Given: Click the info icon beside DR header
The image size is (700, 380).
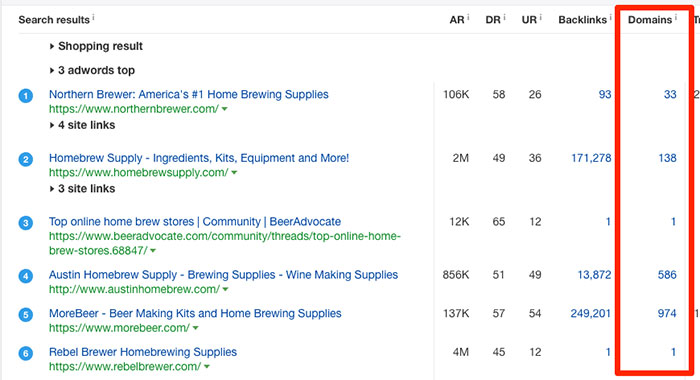Looking at the screenshot, I should click(x=504, y=17).
